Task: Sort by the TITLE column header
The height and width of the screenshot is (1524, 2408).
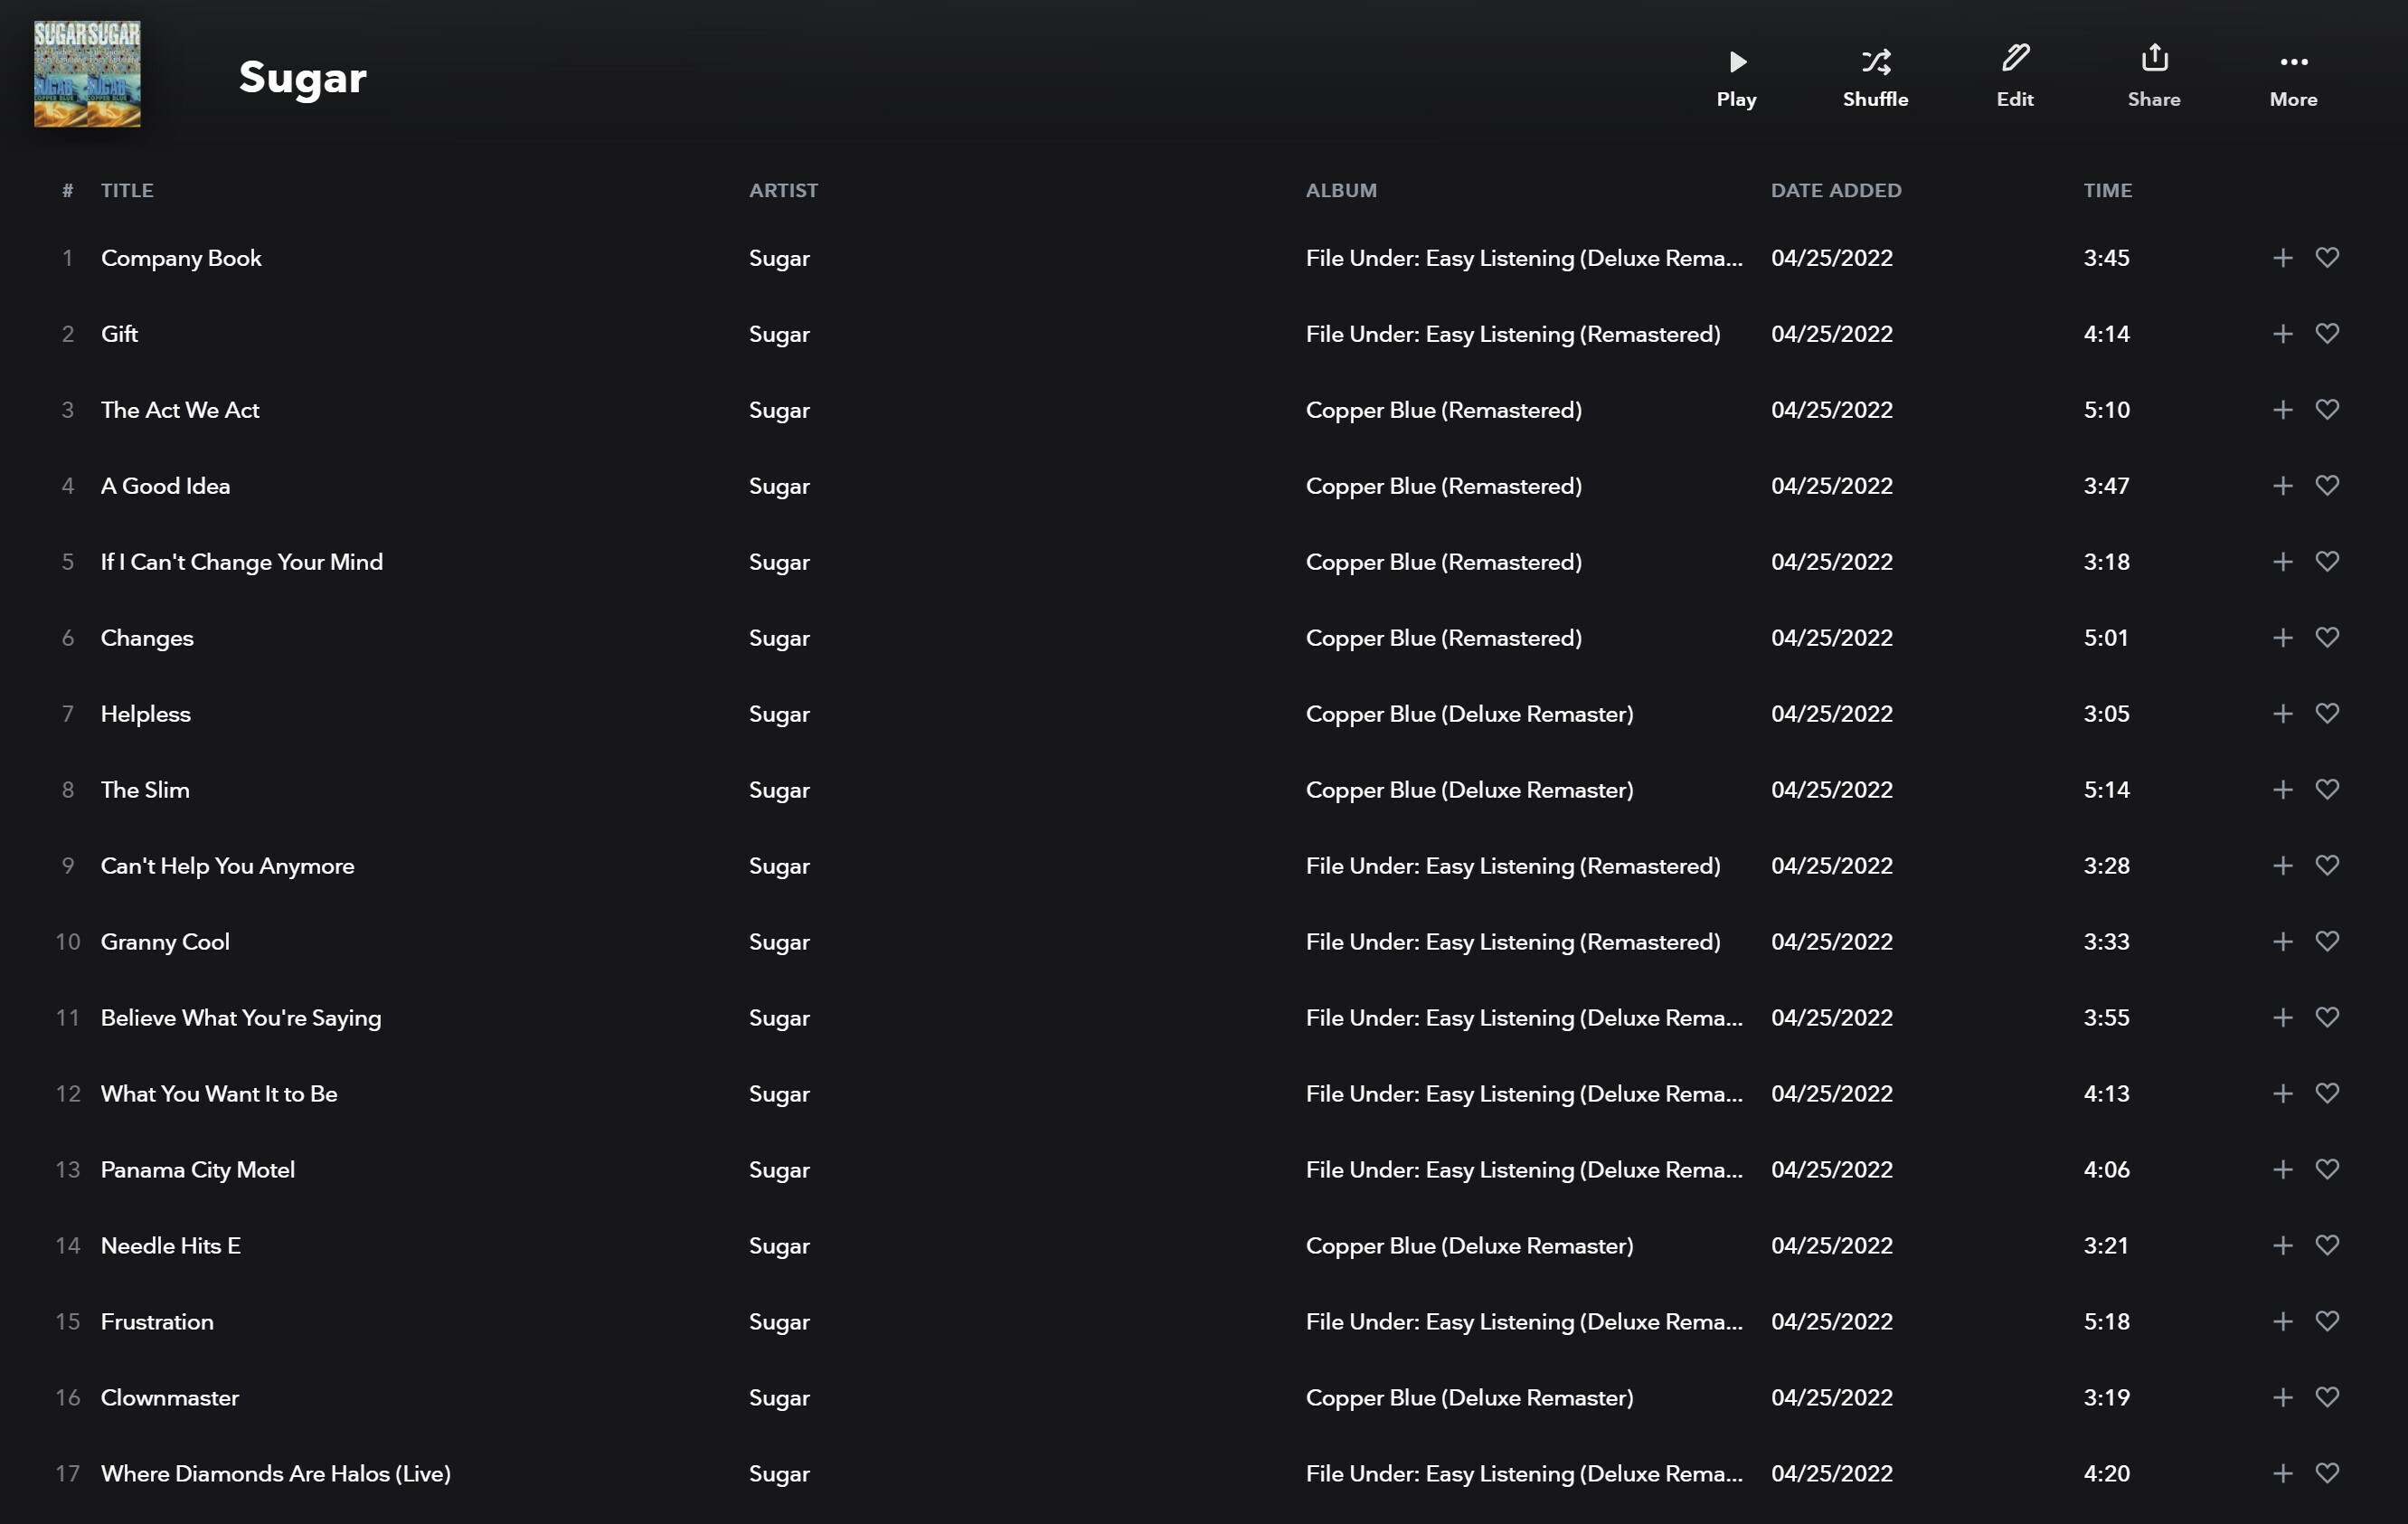Action: [x=127, y=190]
